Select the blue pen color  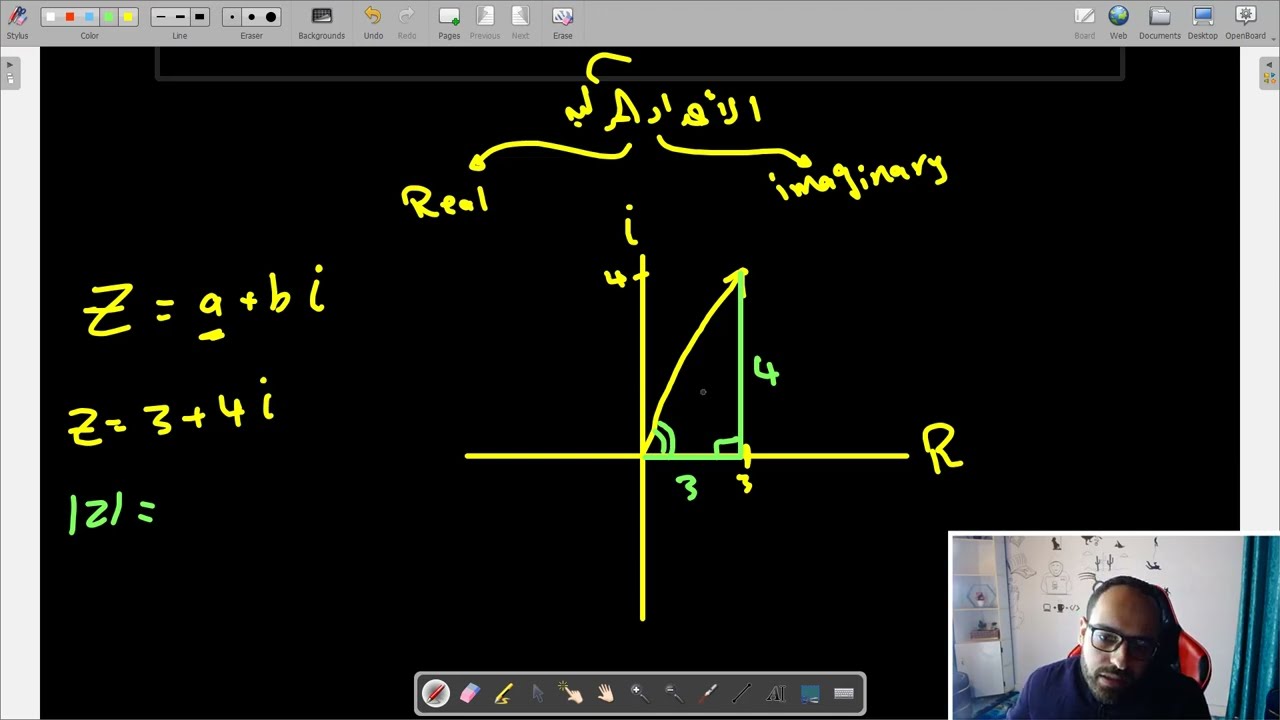click(x=90, y=17)
